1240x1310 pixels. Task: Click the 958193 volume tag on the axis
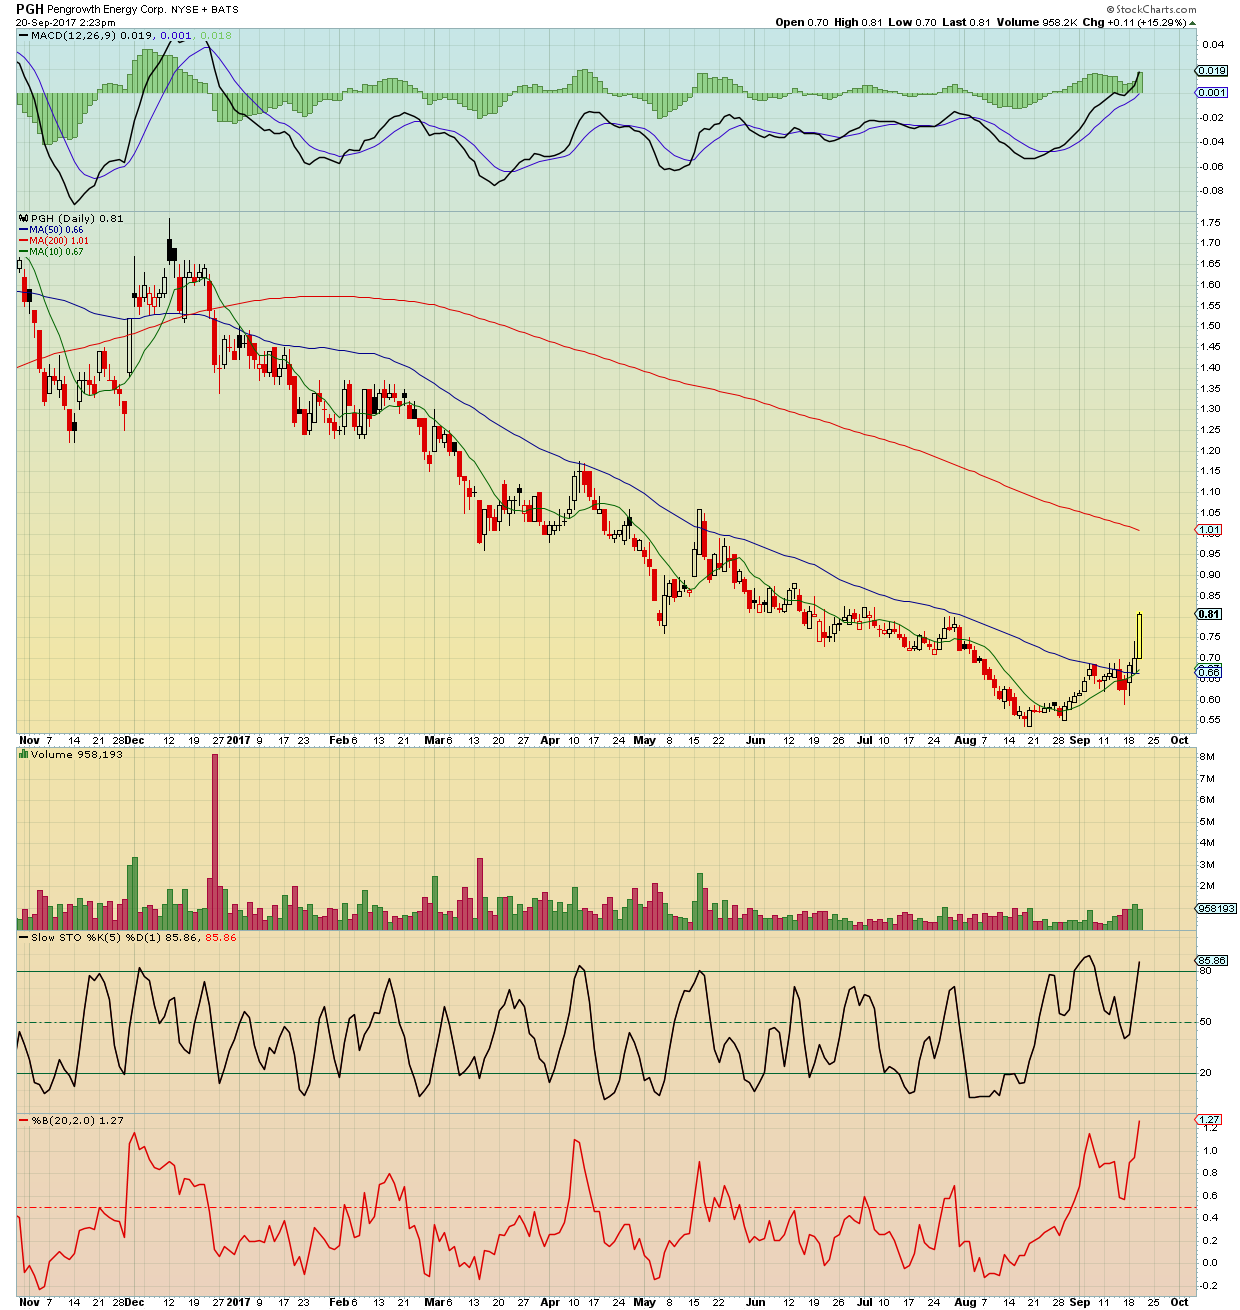point(1216,908)
